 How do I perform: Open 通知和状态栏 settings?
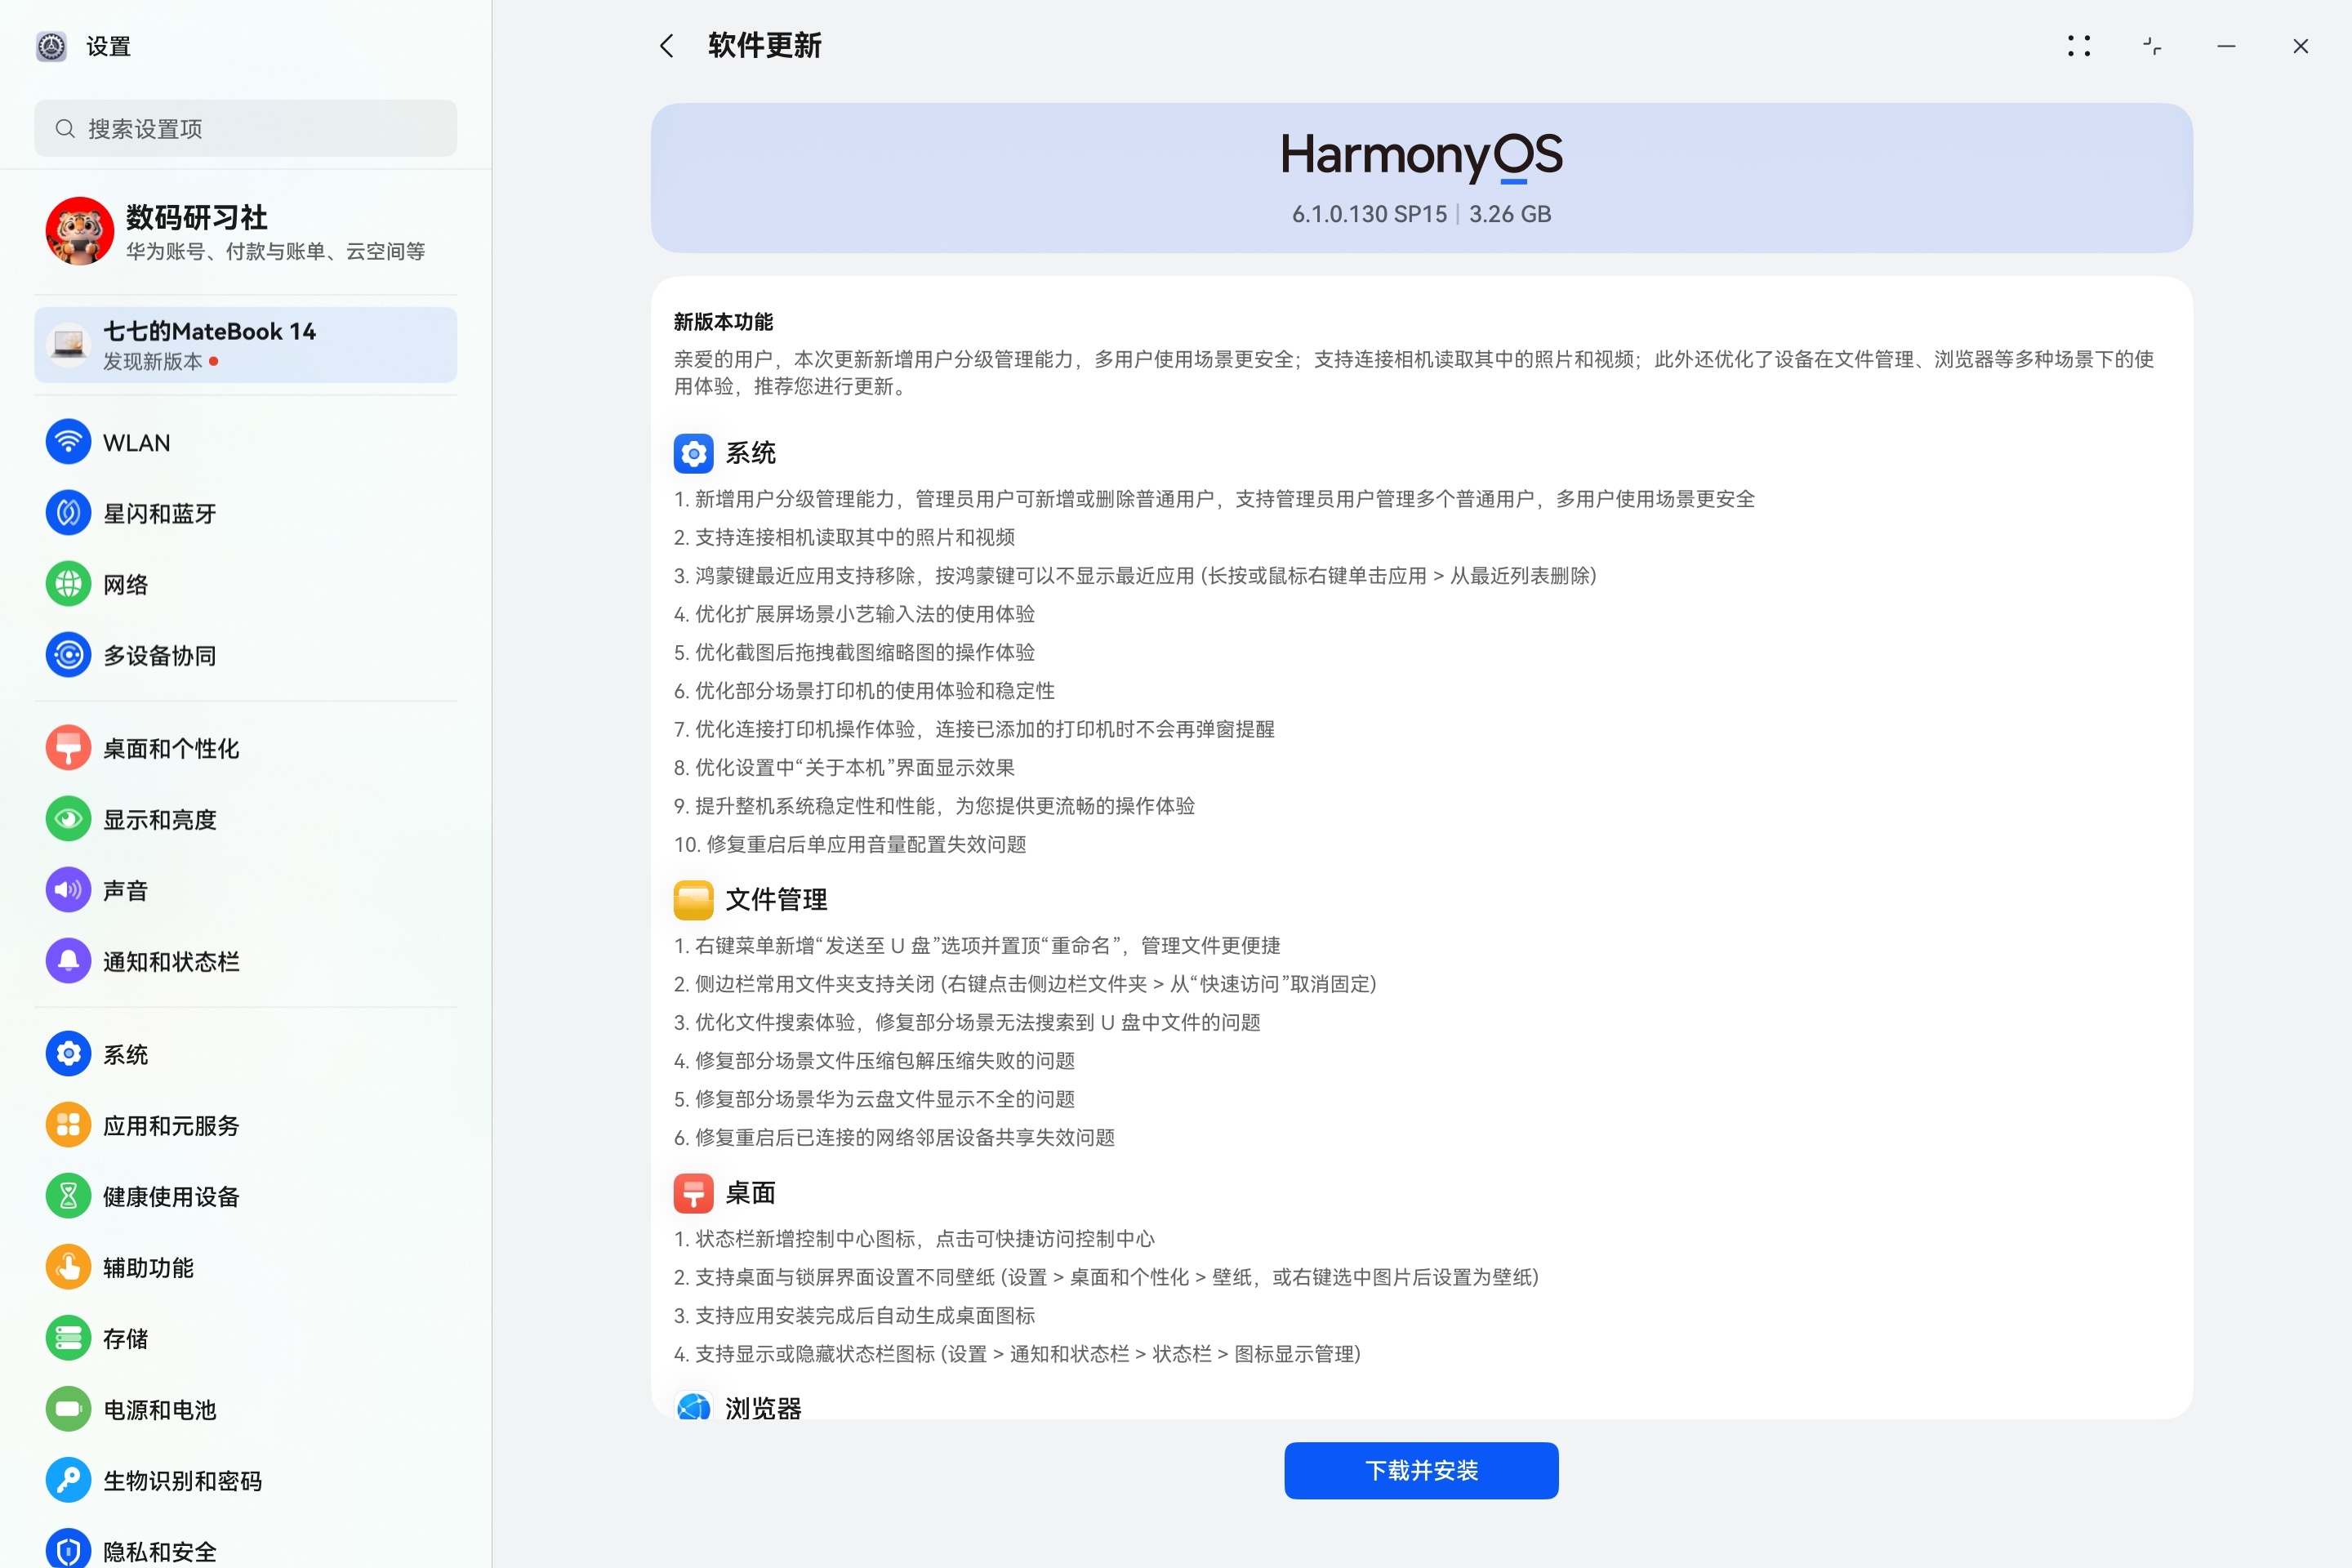pos(245,961)
